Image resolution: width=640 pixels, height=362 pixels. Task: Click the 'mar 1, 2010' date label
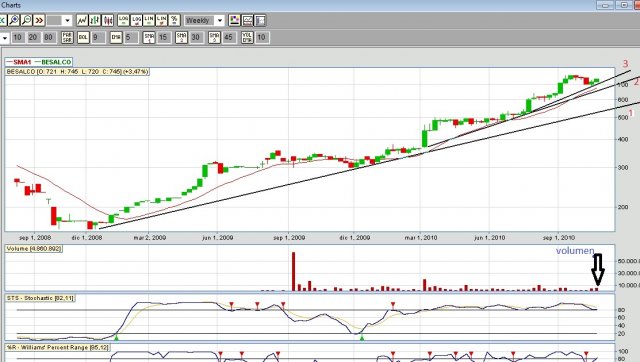421,238
